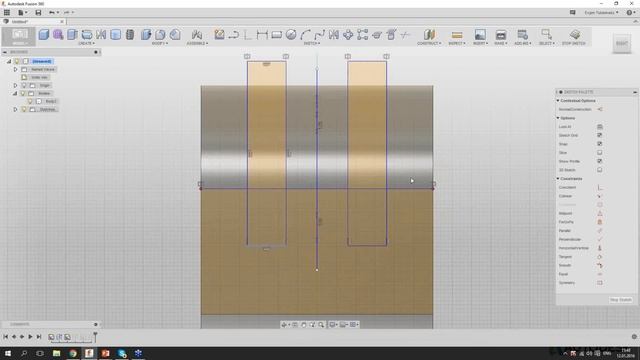Open Chrome from the taskbar
The height and width of the screenshot is (360, 640).
pyautogui.click(x=73, y=353)
